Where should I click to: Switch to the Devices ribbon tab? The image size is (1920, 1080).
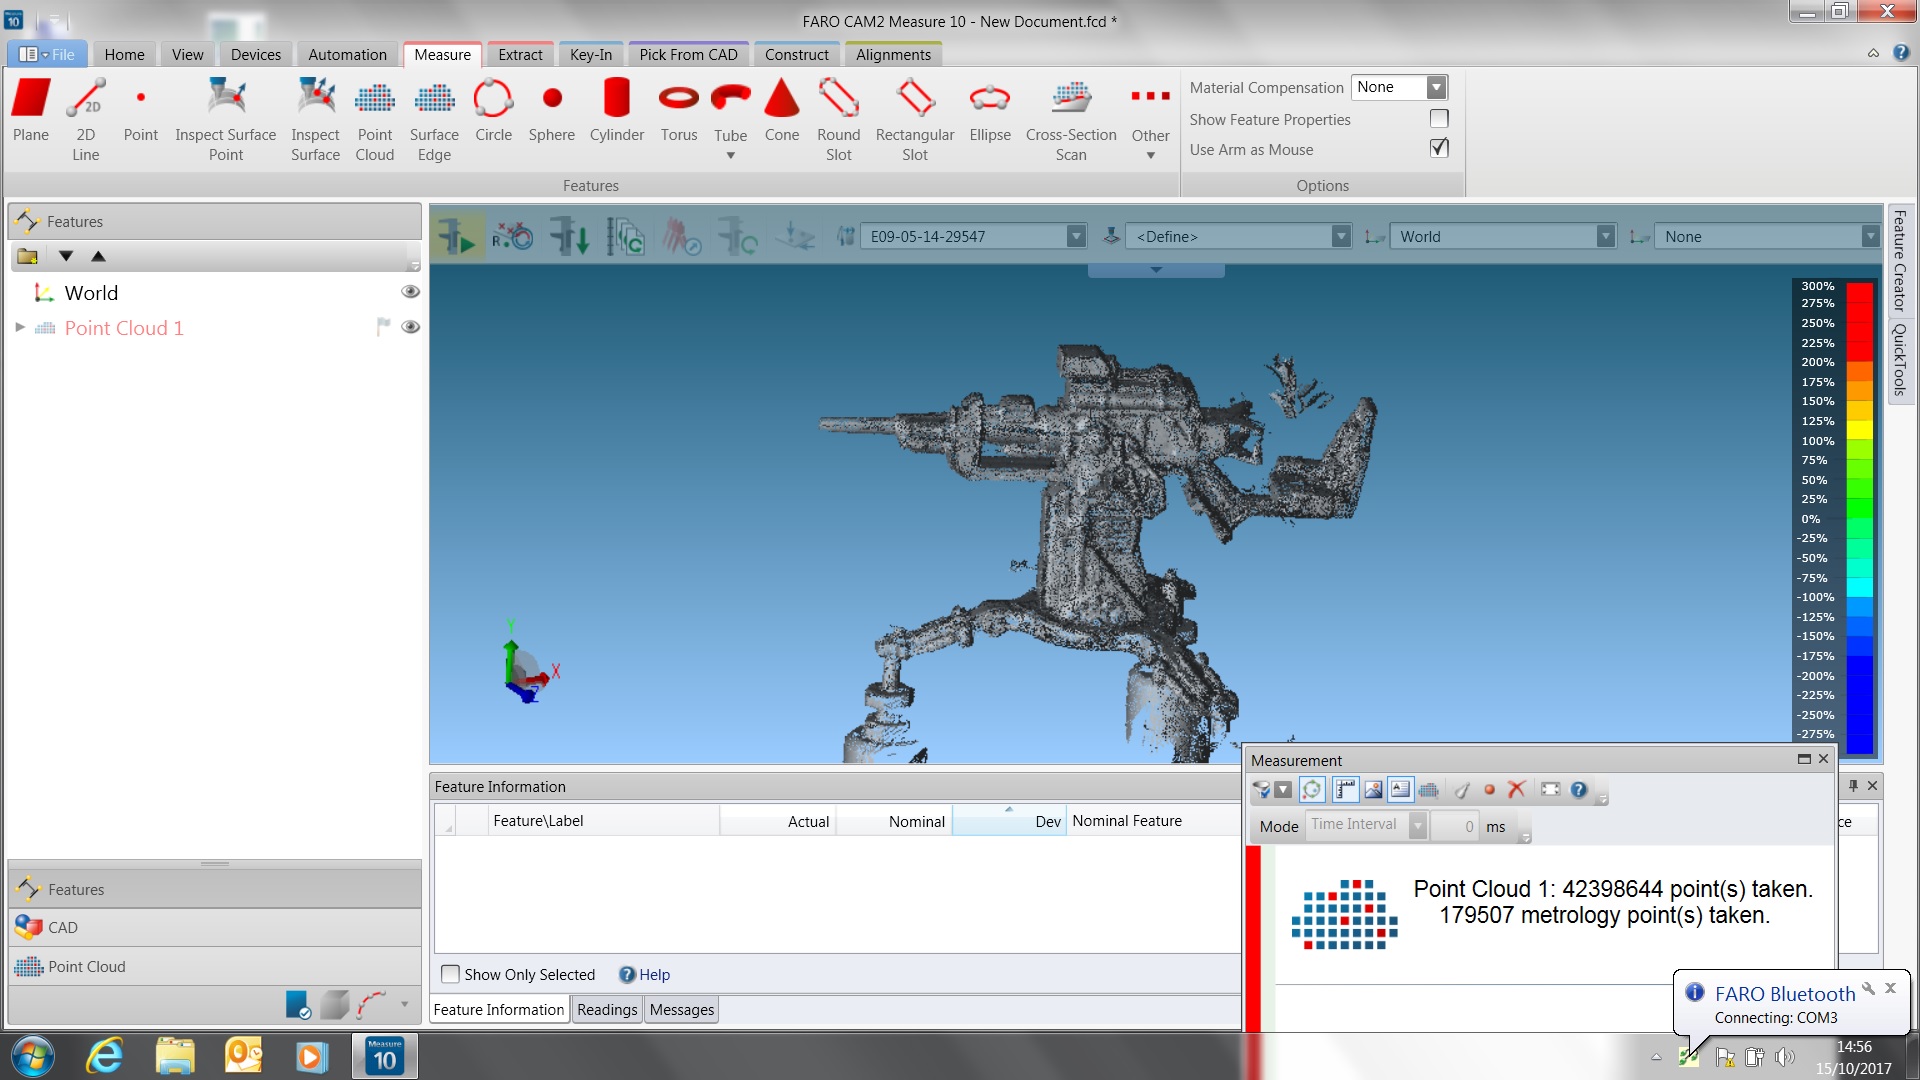pos(256,55)
